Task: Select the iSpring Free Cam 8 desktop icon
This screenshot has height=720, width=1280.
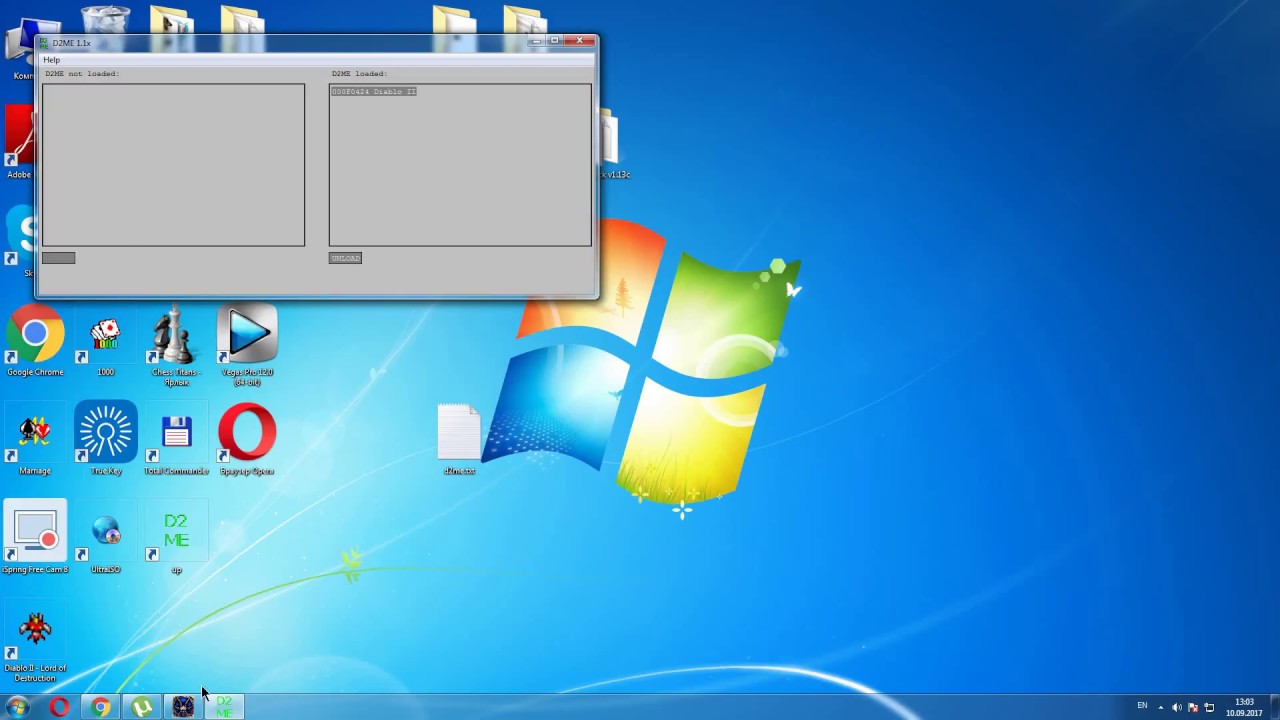Action: (x=35, y=538)
